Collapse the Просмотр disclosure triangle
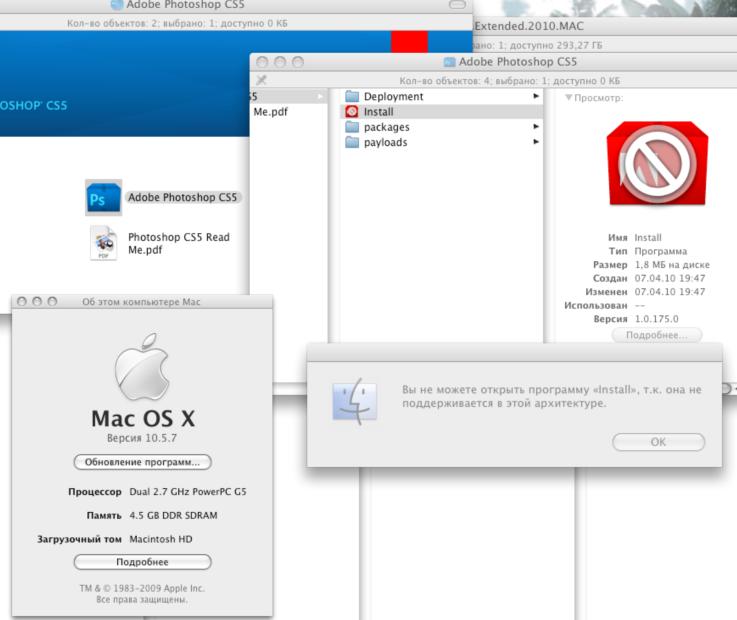 [568, 97]
